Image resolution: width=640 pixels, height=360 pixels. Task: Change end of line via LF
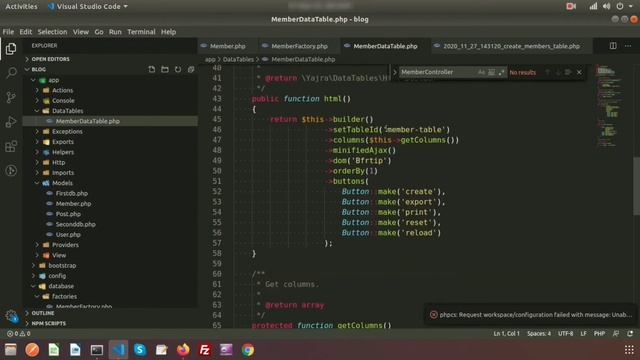click(584, 333)
